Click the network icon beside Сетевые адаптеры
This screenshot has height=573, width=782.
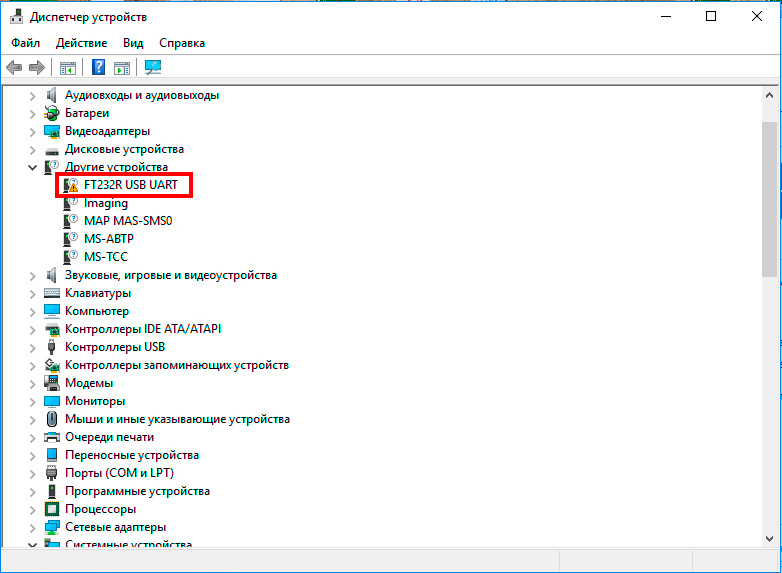point(51,527)
